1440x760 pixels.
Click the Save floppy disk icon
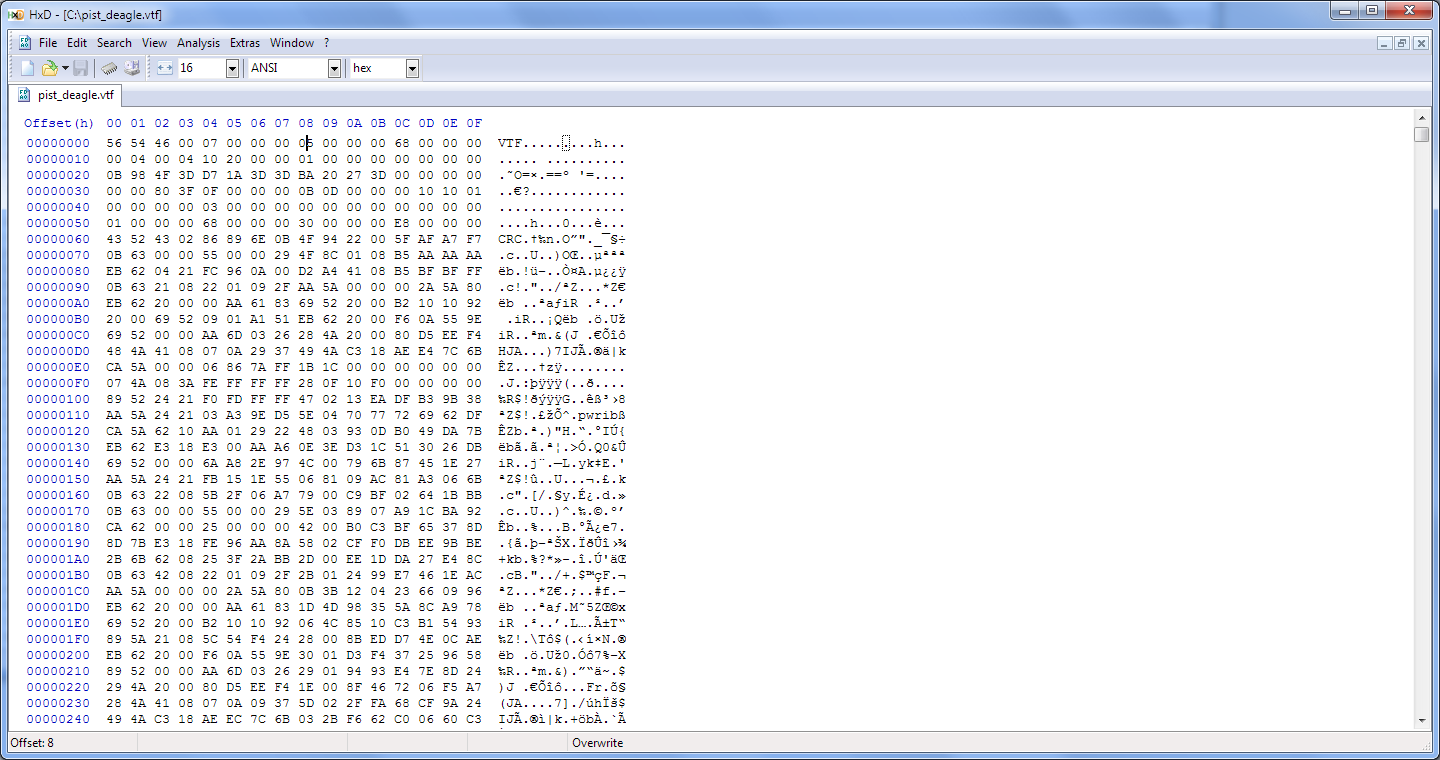pyautogui.click(x=81, y=68)
